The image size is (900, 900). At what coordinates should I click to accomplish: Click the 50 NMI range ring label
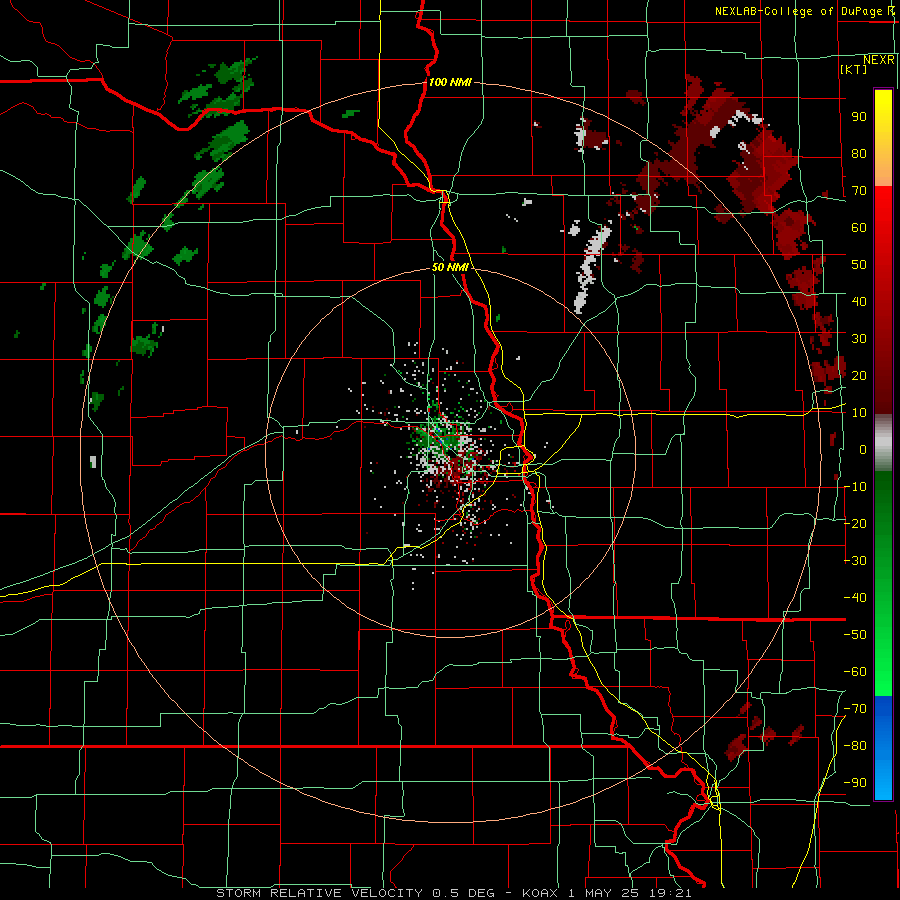pyautogui.click(x=450, y=267)
